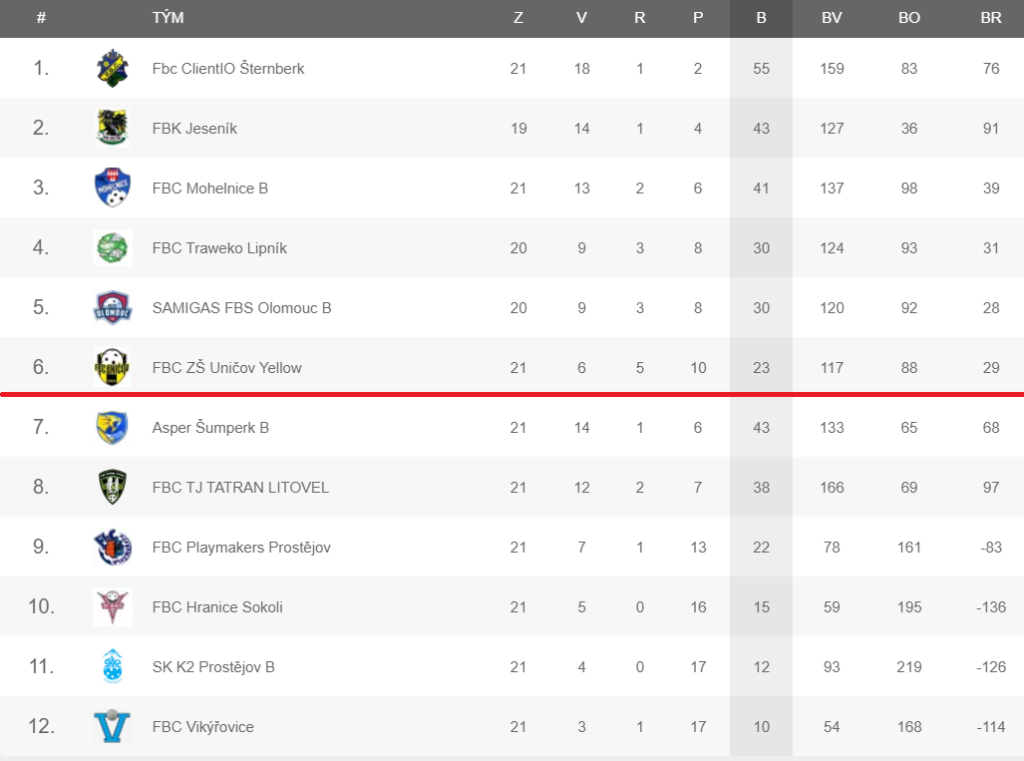Click the Z games-played column header
Image resolution: width=1024 pixels, height=761 pixels.
[519, 18]
